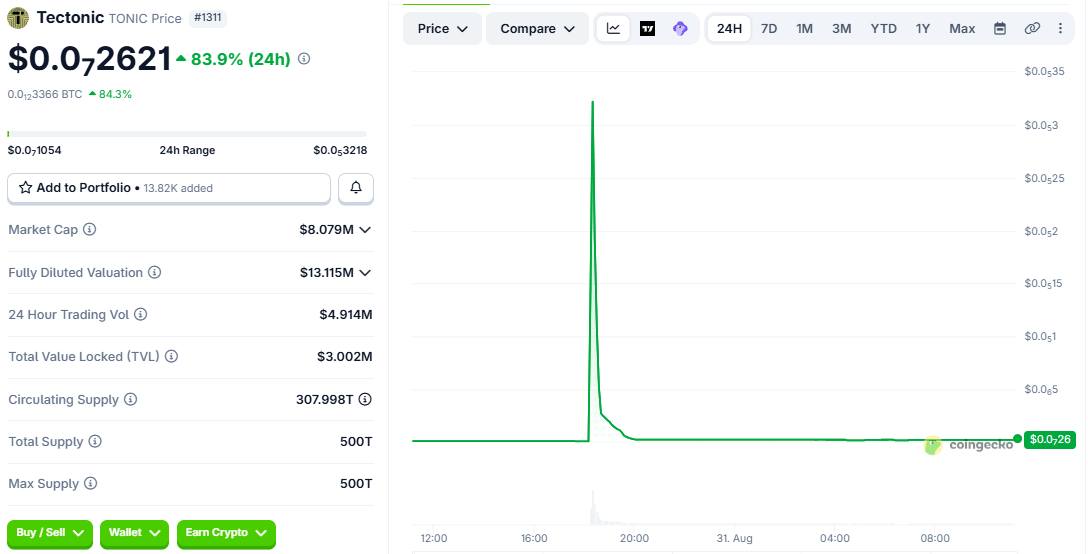Show 24 Hour Trading Vol info icon
The width and height of the screenshot is (1088, 554).
click(140, 314)
